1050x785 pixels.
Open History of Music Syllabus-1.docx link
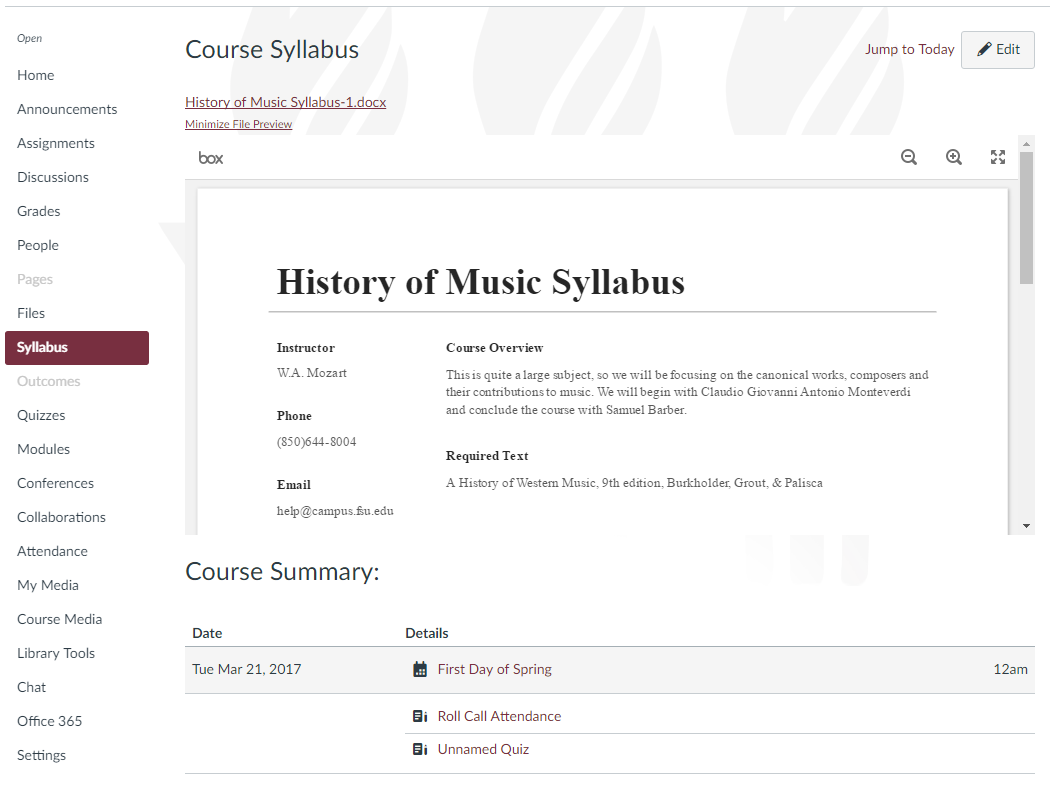[286, 102]
